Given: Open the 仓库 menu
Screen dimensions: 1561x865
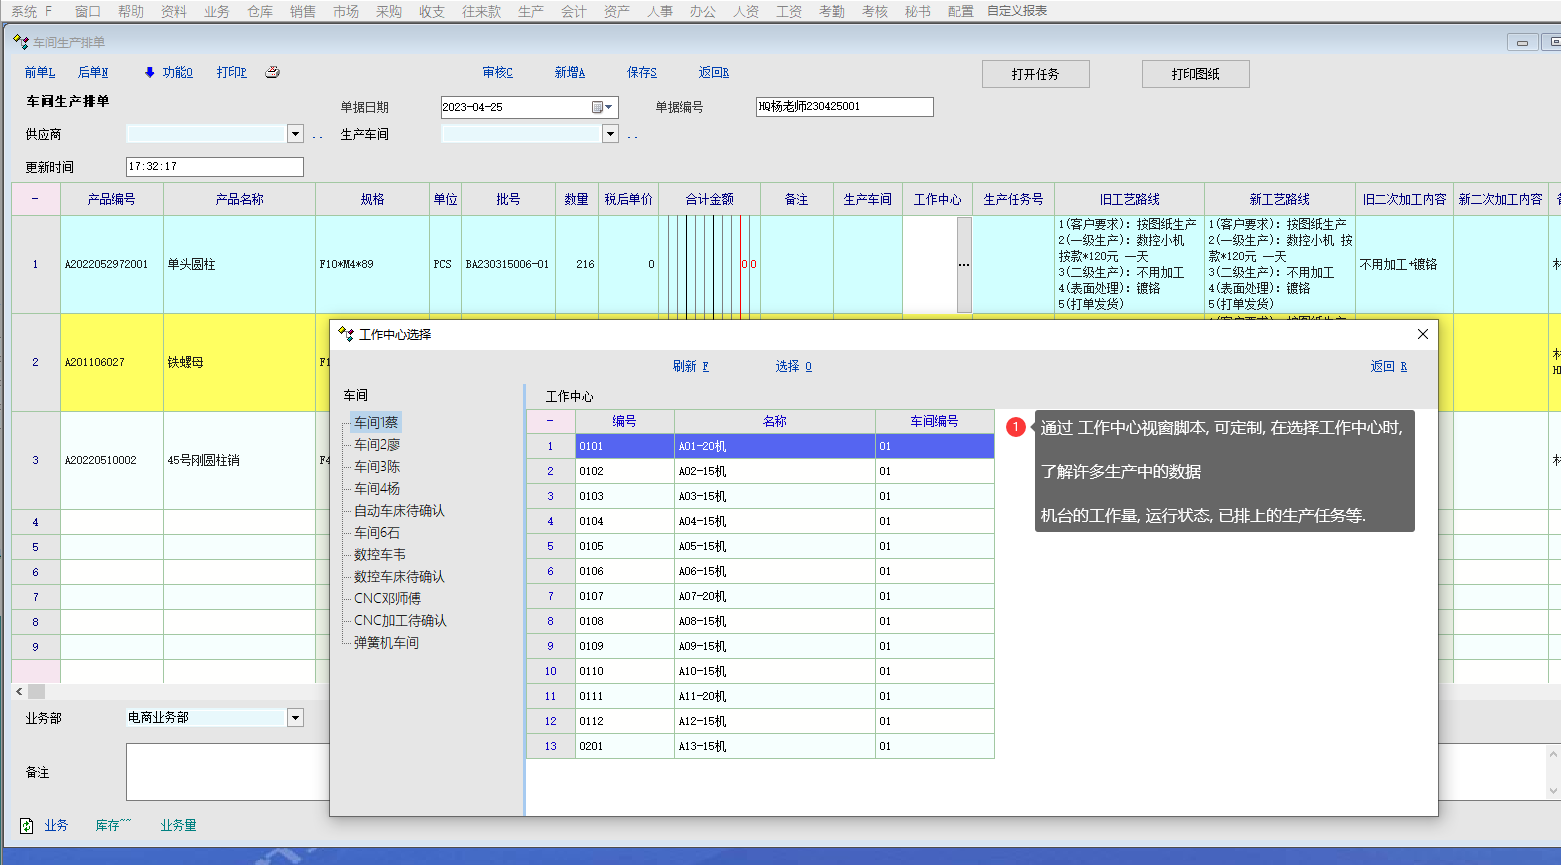Looking at the screenshot, I should [260, 11].
